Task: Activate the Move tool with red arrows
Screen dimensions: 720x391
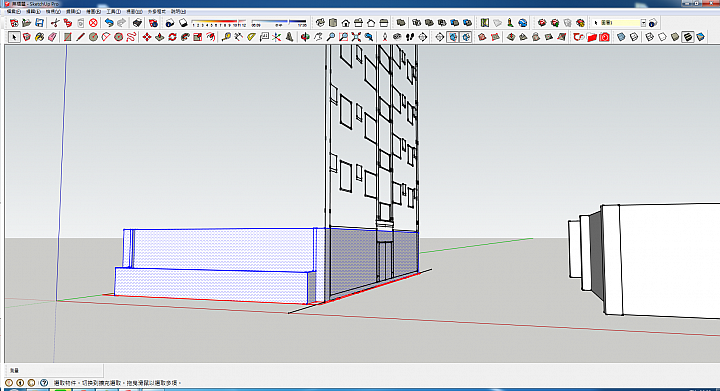Action: tap(147, 37)
